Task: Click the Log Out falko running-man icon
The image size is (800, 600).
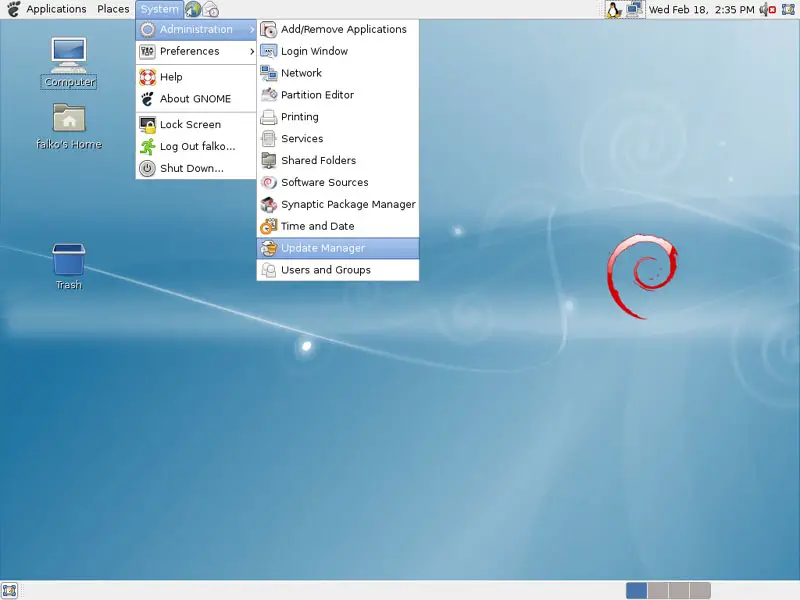Action: pos(147,146)
